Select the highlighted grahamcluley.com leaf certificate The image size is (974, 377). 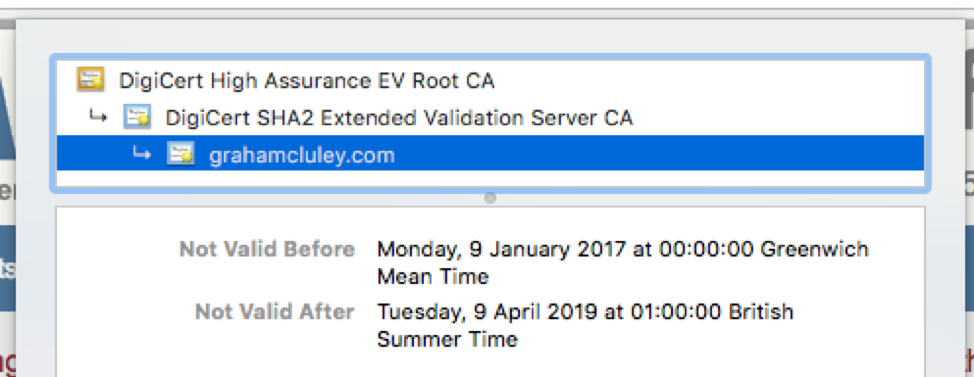[490, 153]
